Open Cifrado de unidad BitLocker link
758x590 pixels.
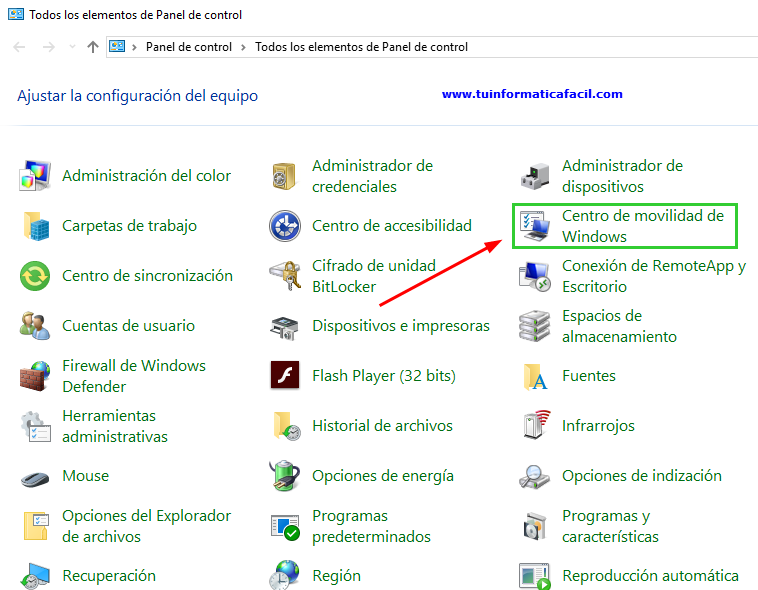coord(374,276)
